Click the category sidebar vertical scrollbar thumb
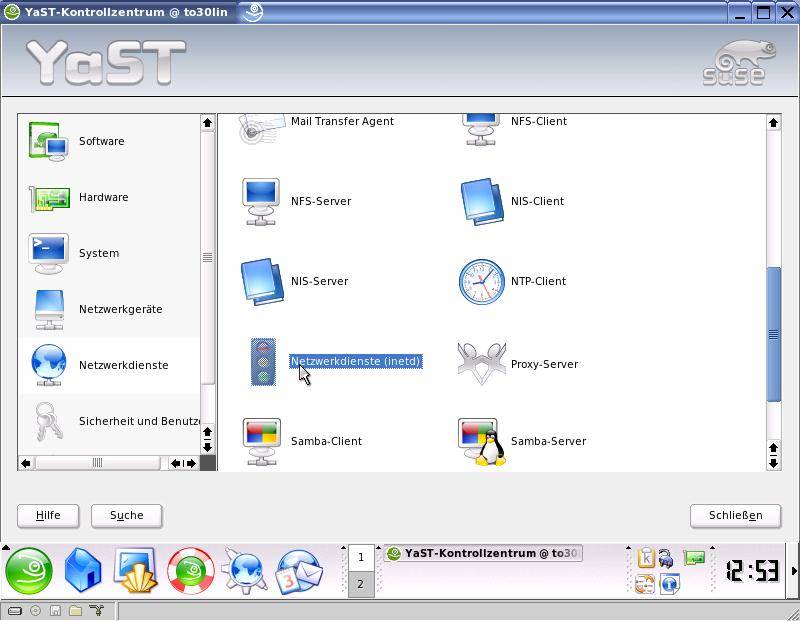The height and width of the screenshot is (621, 800). pyautogui.click(x=207, y=257)
